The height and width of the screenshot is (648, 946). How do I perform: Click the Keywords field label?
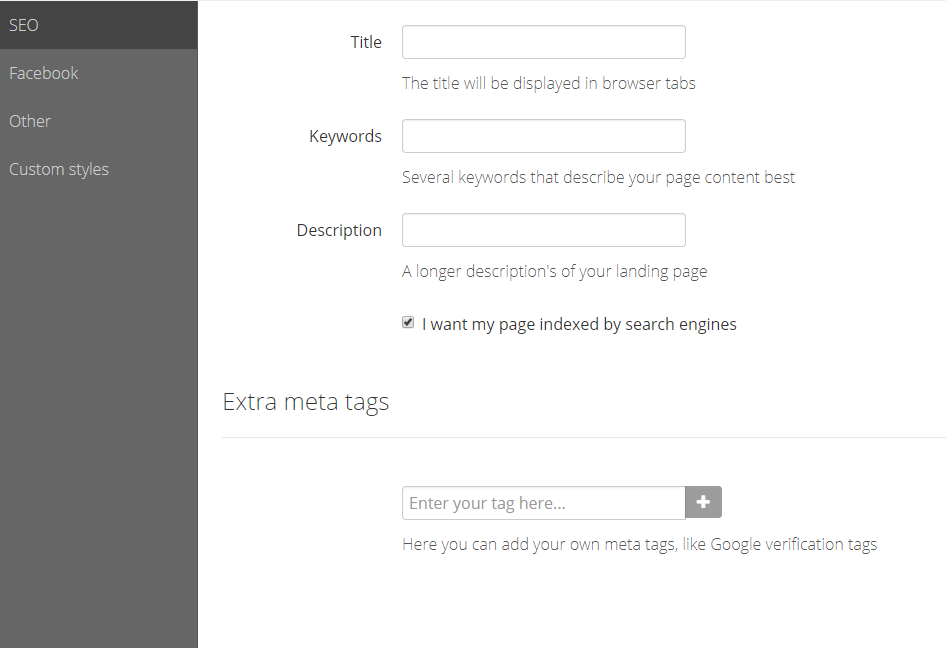345,136
